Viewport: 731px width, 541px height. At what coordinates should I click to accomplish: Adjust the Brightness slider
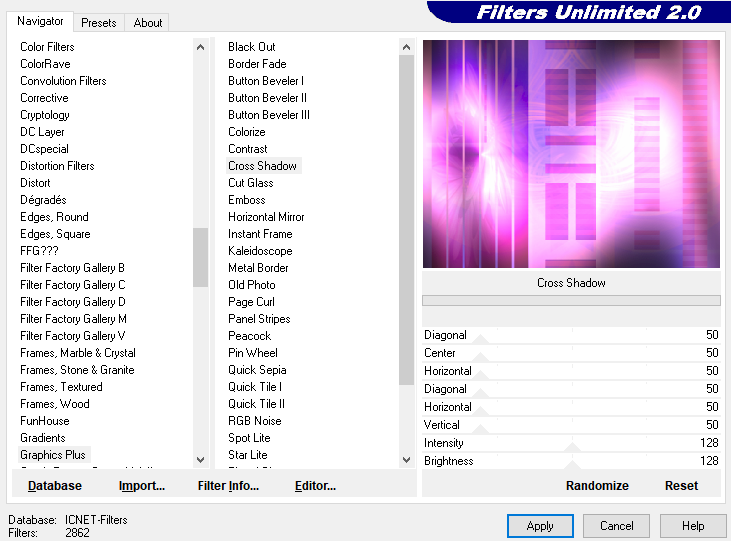[x=572, y=465]
